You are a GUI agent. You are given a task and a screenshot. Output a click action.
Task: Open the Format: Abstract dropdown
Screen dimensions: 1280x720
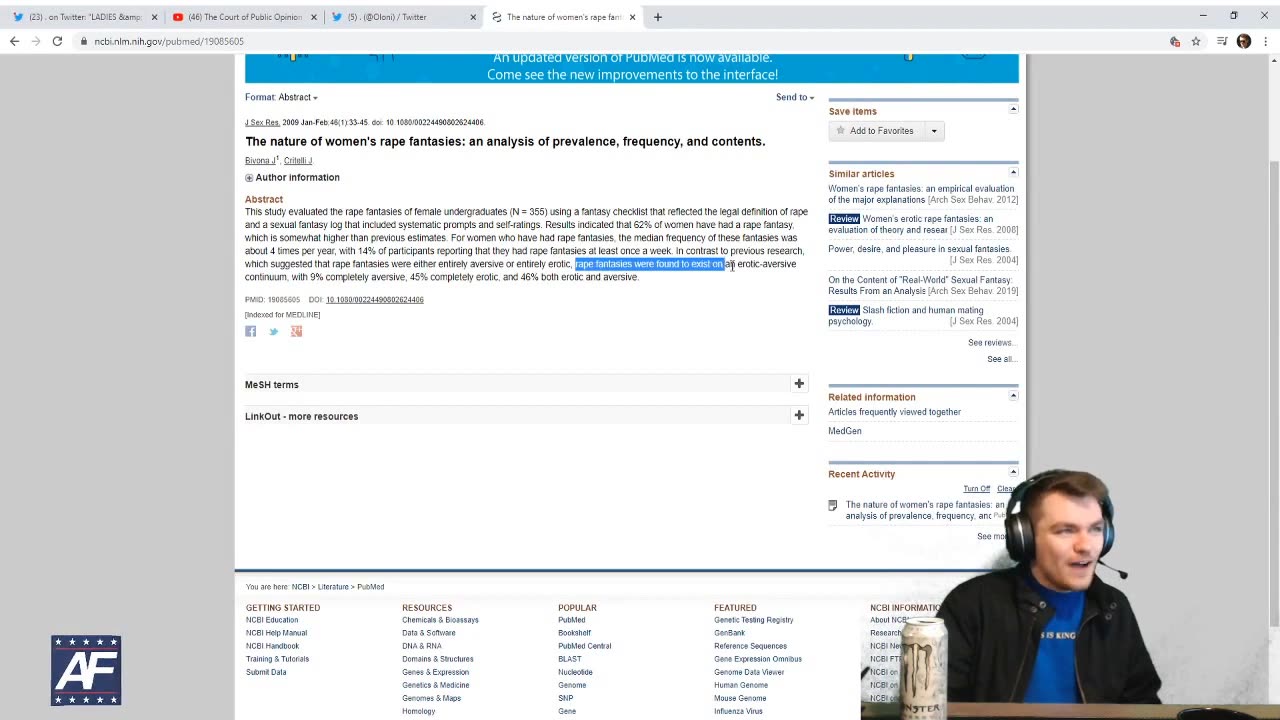pos(281,97)
